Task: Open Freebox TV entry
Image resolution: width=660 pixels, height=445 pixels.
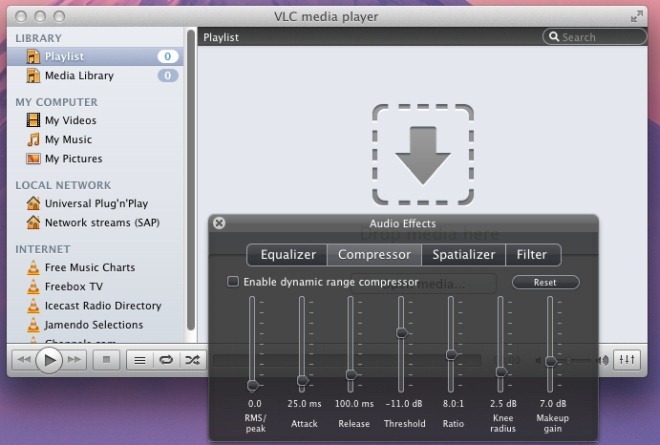Action: [95, 287]
